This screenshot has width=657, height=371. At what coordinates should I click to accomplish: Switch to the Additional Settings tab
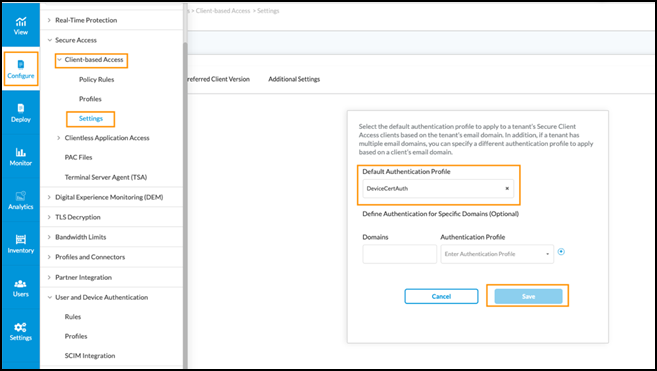click(x=294, y=79)
